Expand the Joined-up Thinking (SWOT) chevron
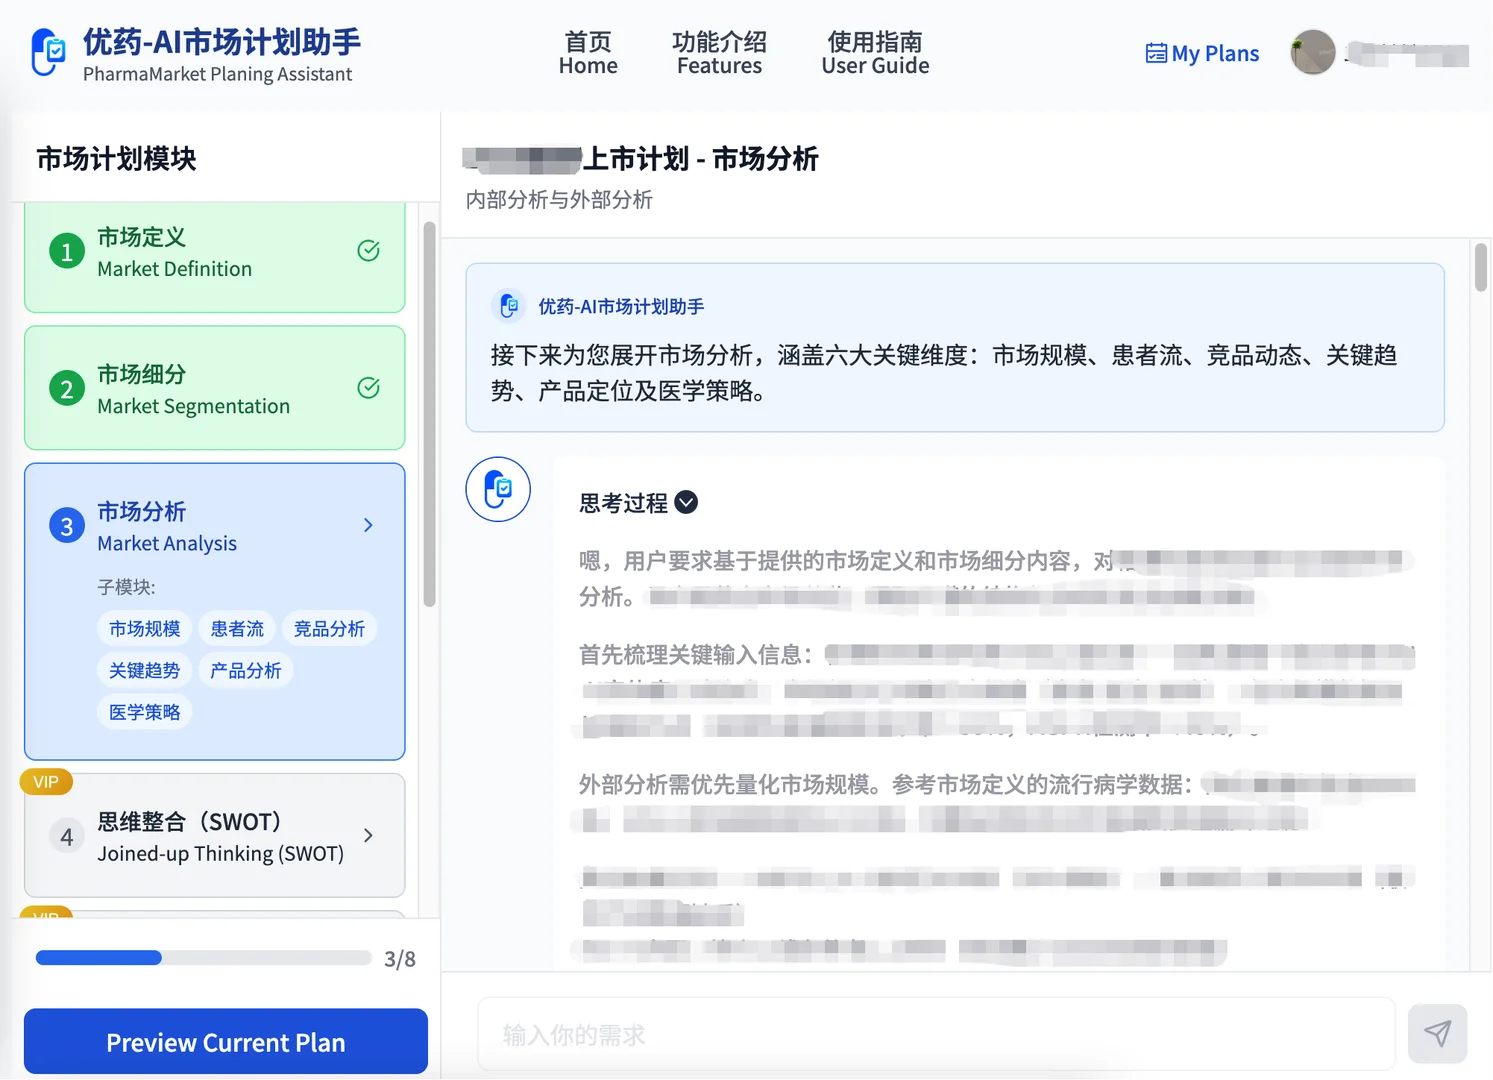This screenshot has height=1080, width=1493. click(368, 835)
